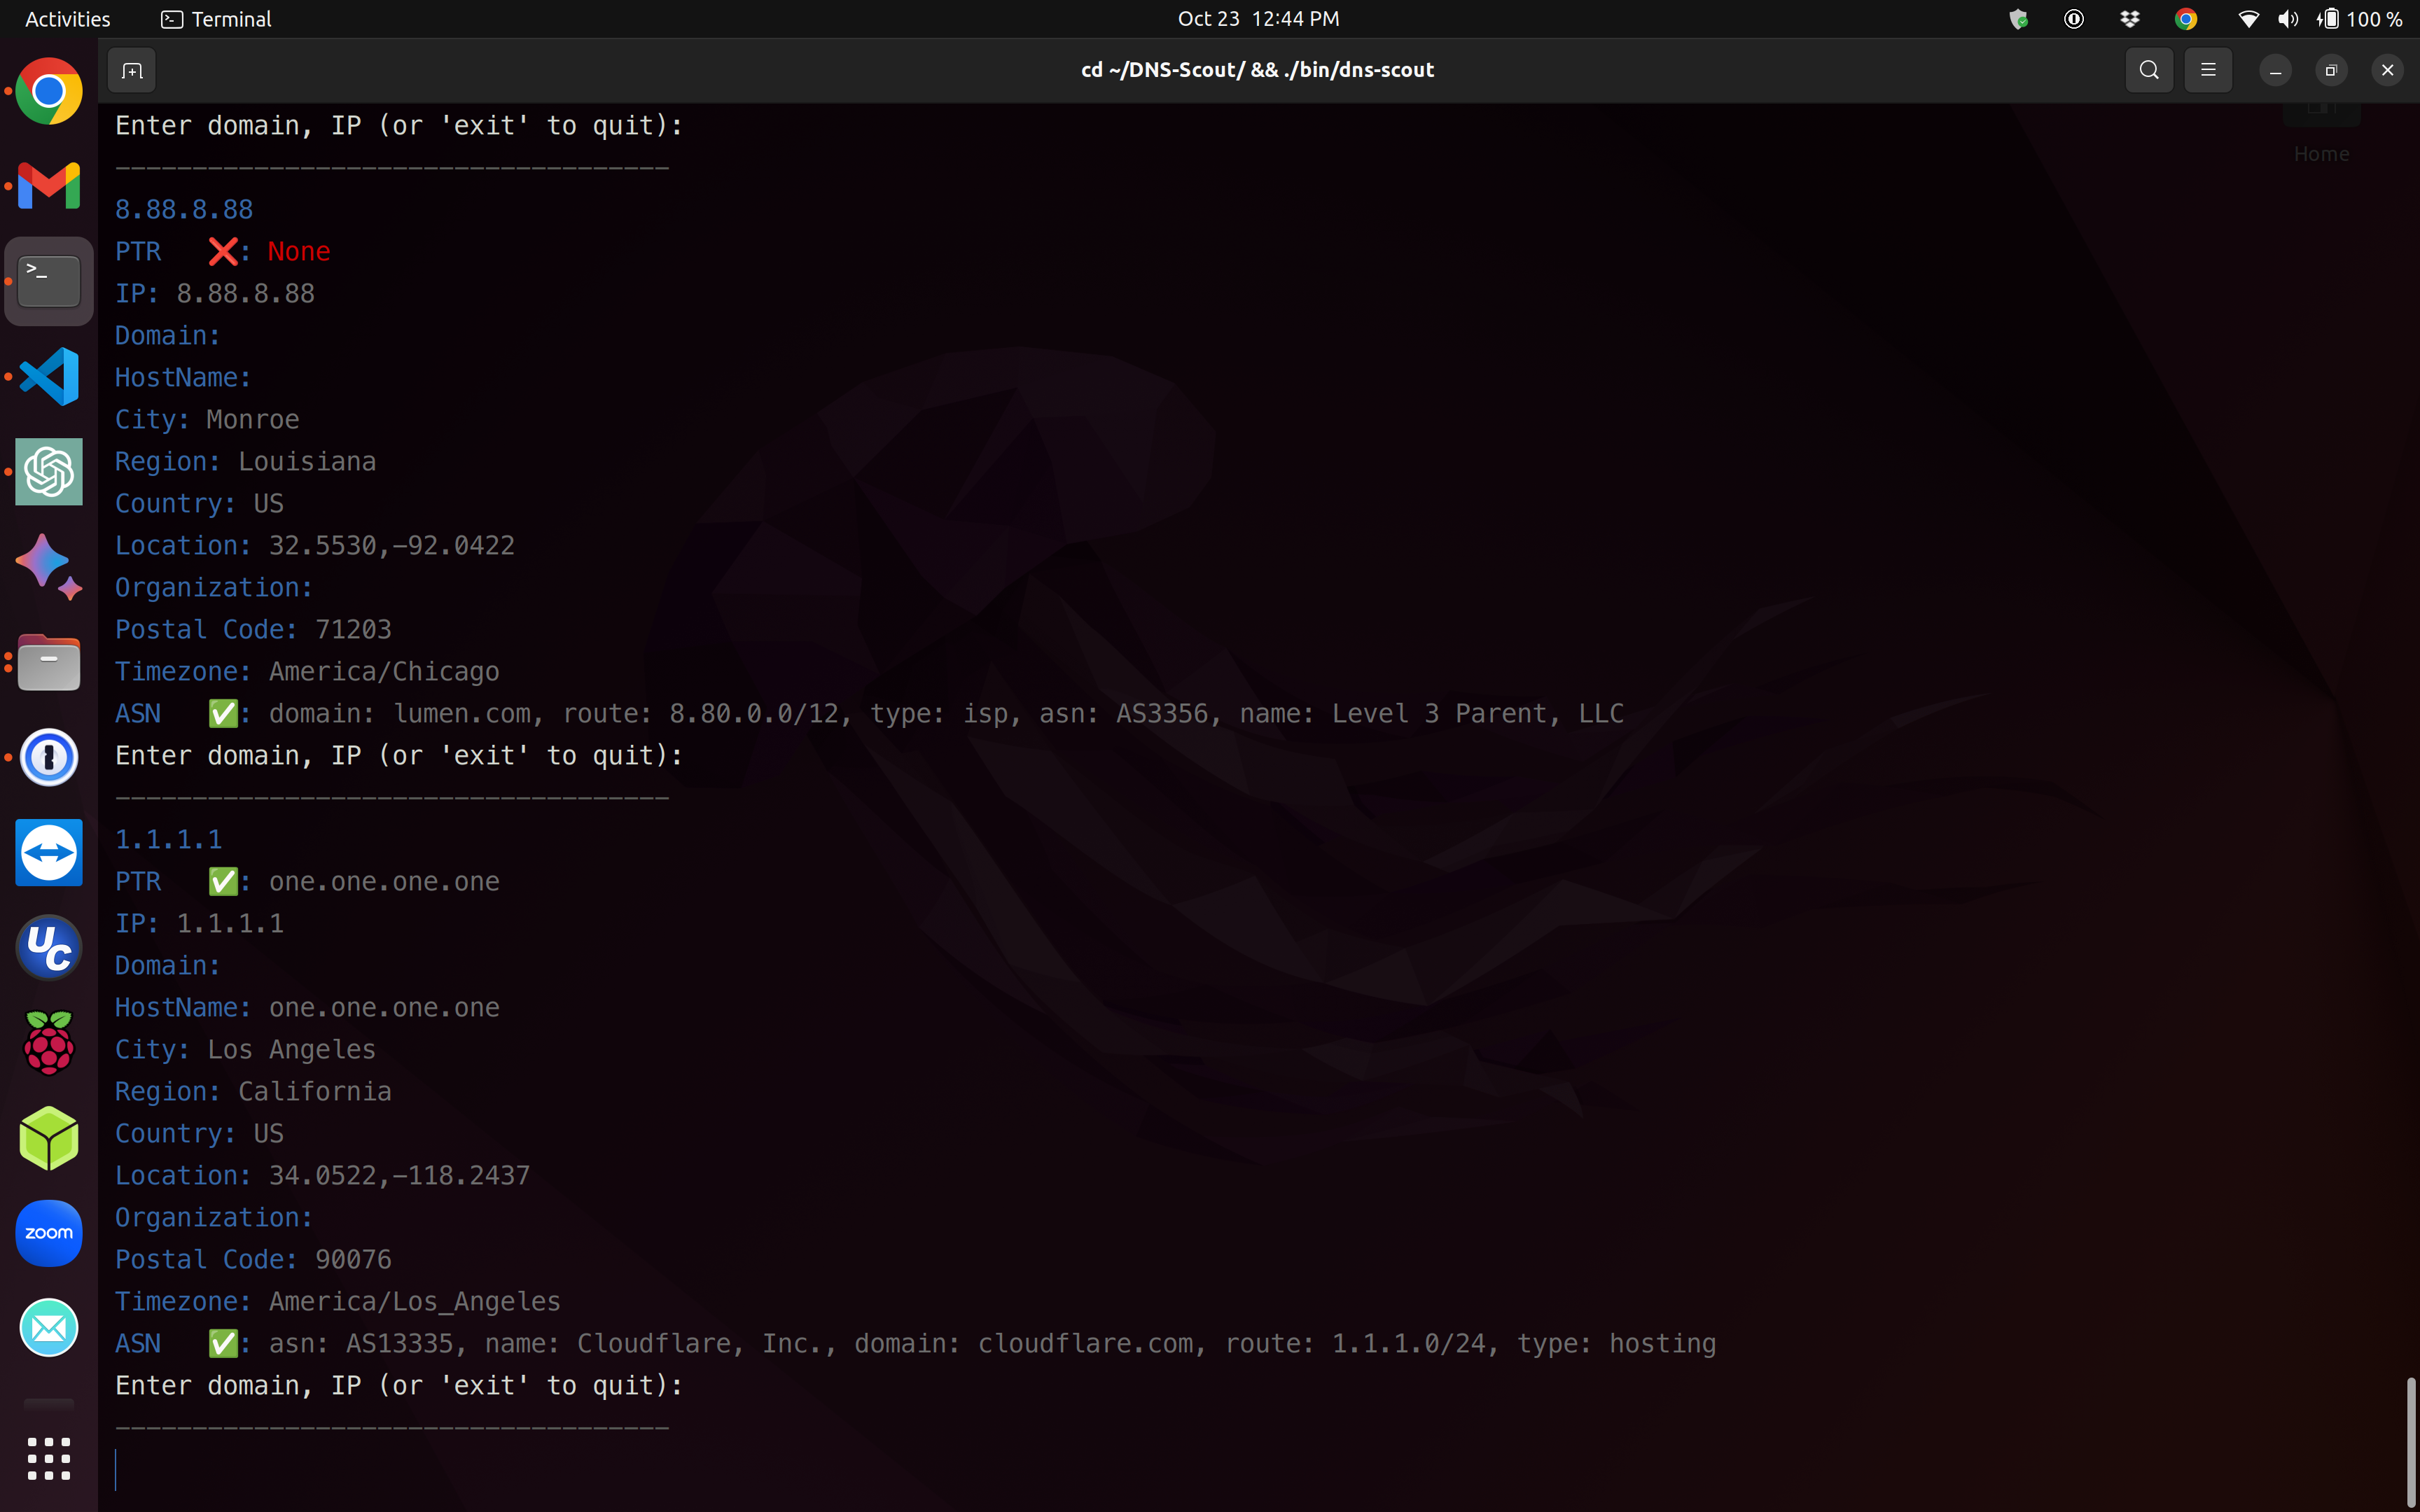This screenshot has width=2420, height=1512.
Task: Click the Region: Louisiana line
Action: (246, 462)
